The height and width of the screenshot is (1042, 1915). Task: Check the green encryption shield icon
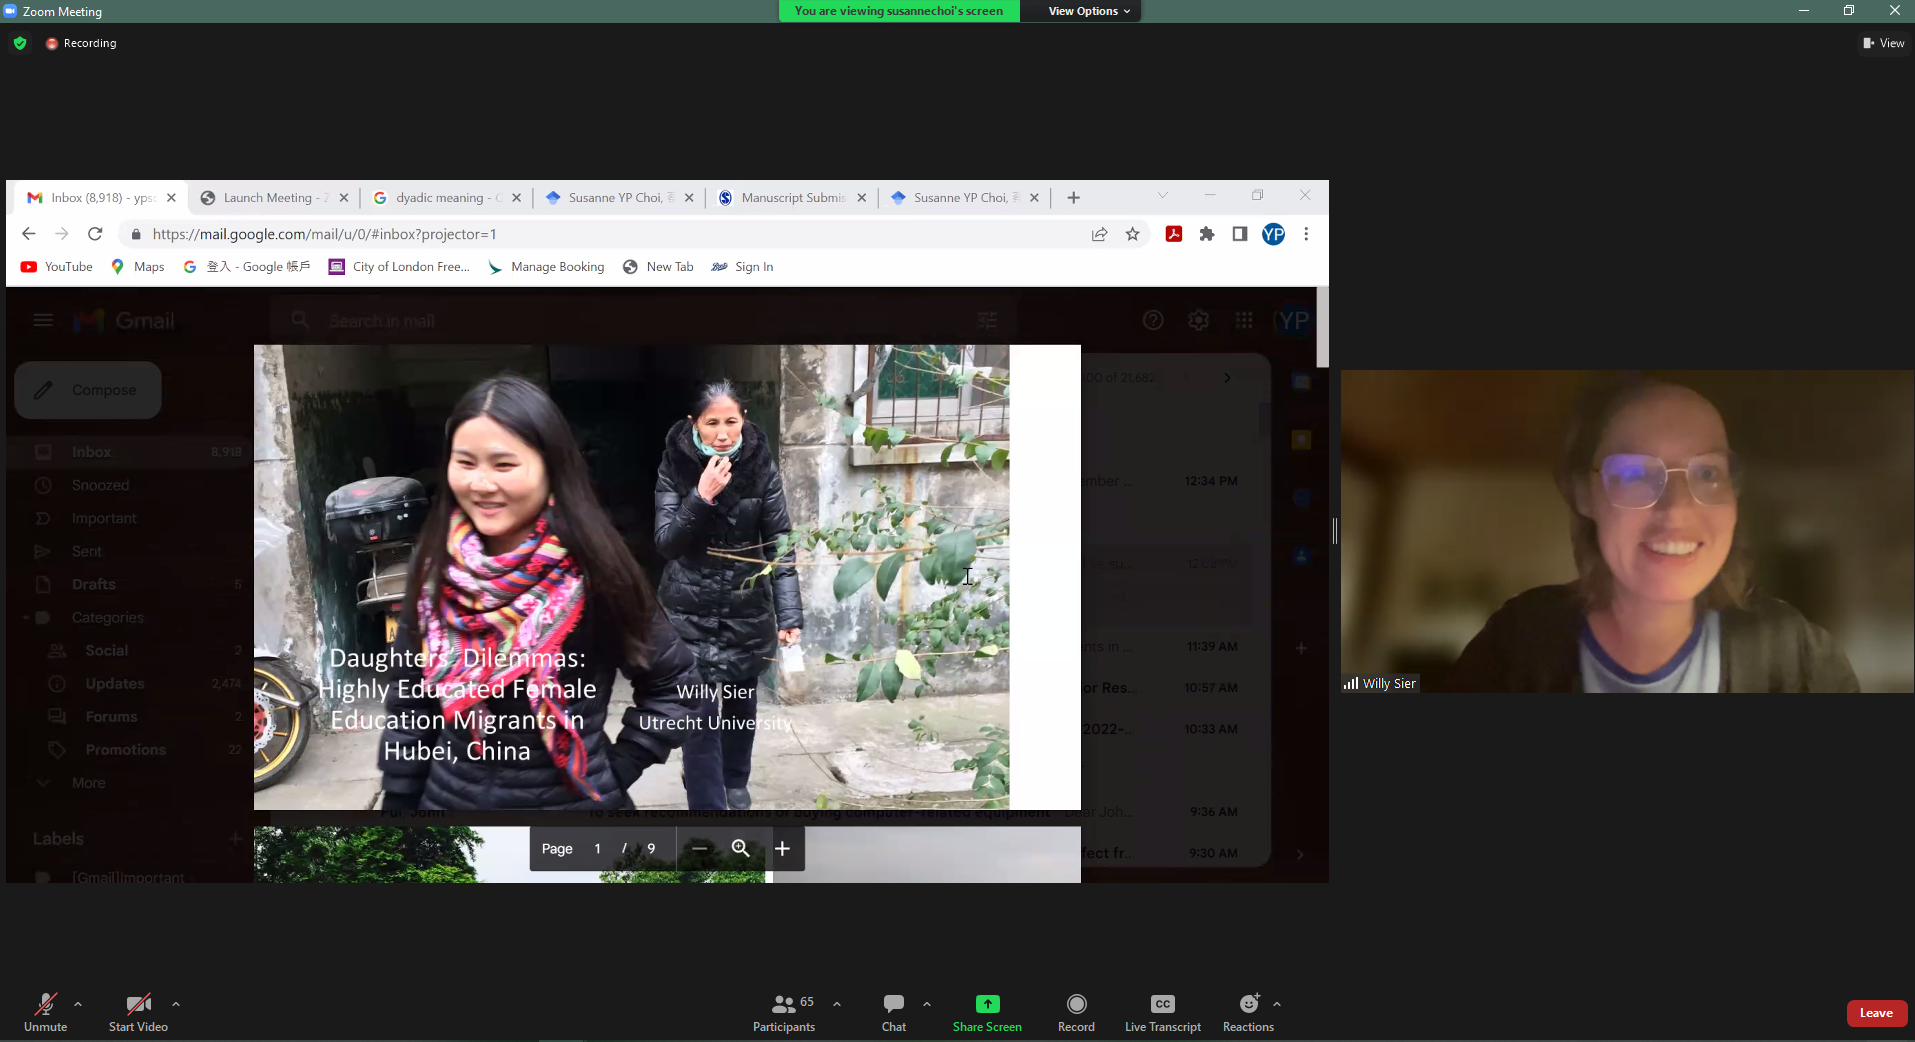pos(20,43)
